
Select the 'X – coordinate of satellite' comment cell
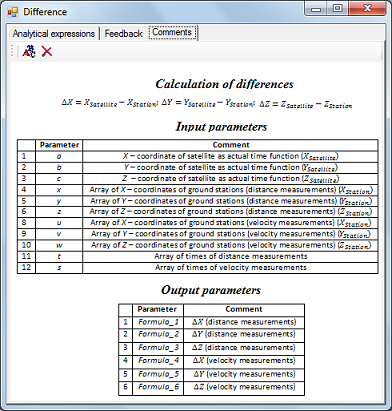point(231,156)
